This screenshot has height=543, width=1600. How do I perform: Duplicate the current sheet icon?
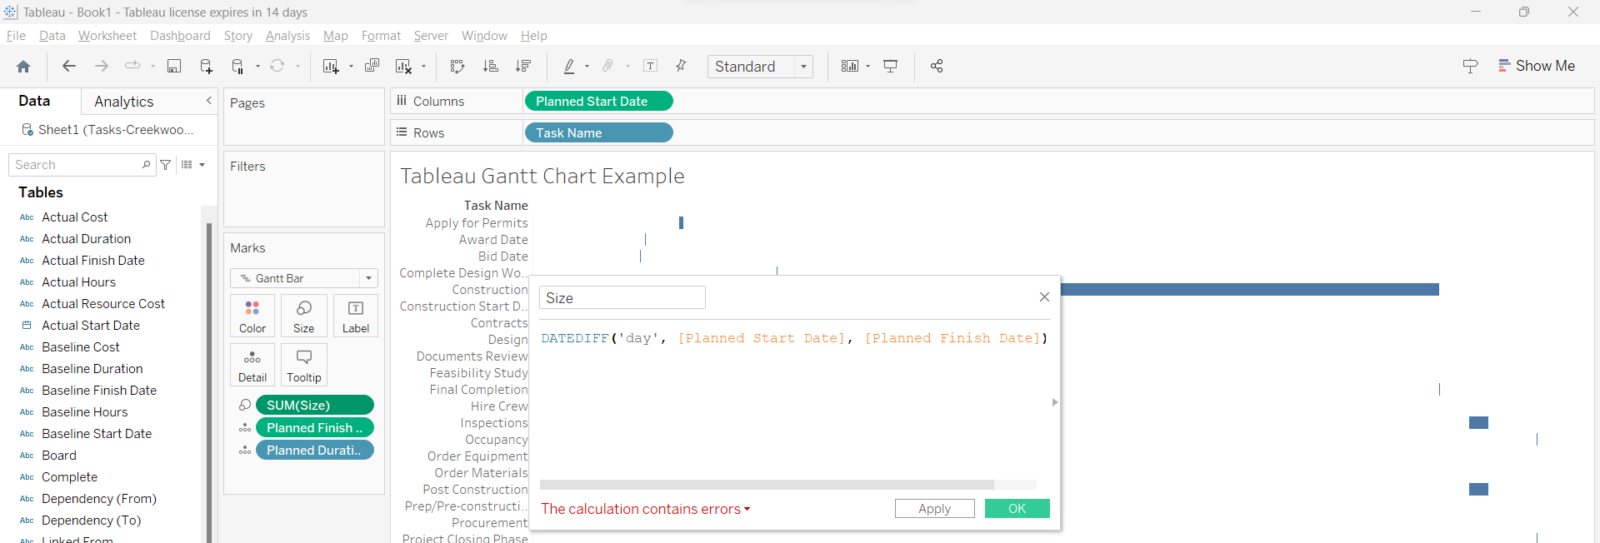[x=372, y=66]
